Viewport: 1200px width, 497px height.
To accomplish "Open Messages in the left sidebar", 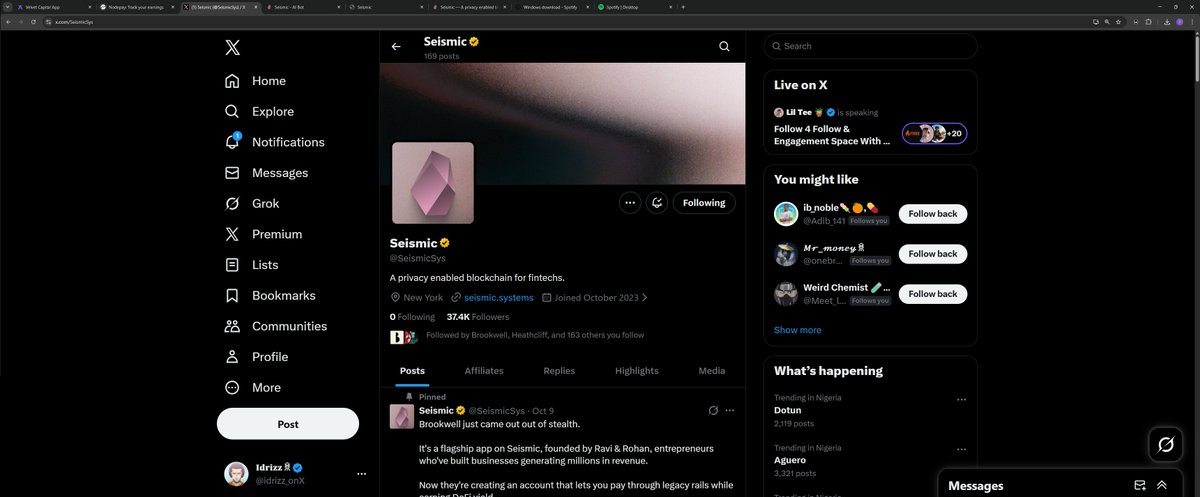I will (x=266, y=173).
